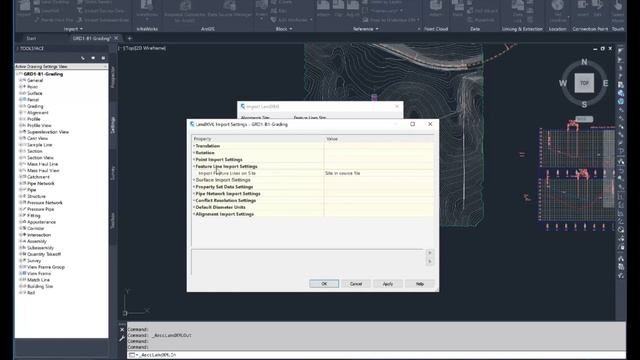Image resolution: width=640 pixels, height=360 pixels.
Task: Switch to the Survey toolspace tab
Action: 113,173
